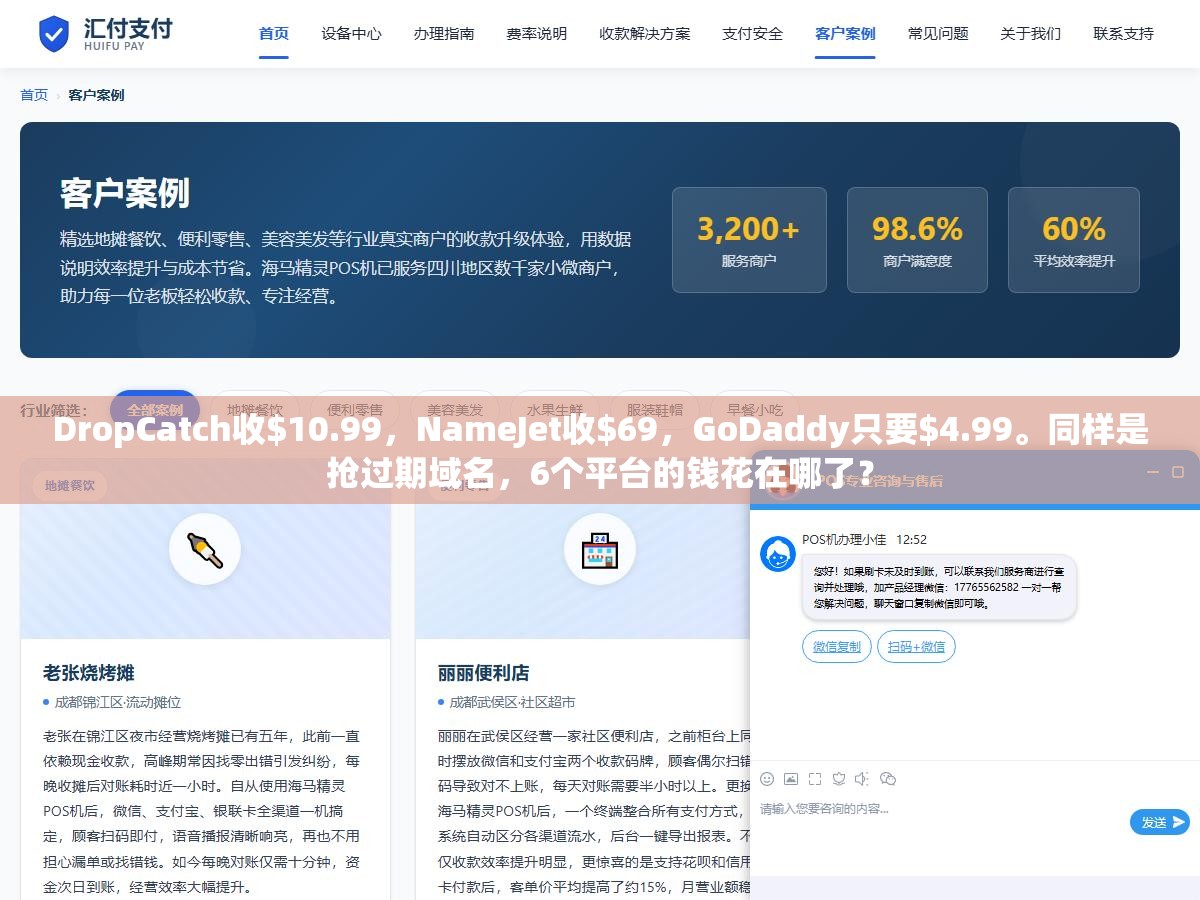Go to 办理指南 in the top navigation

point(444,33)
